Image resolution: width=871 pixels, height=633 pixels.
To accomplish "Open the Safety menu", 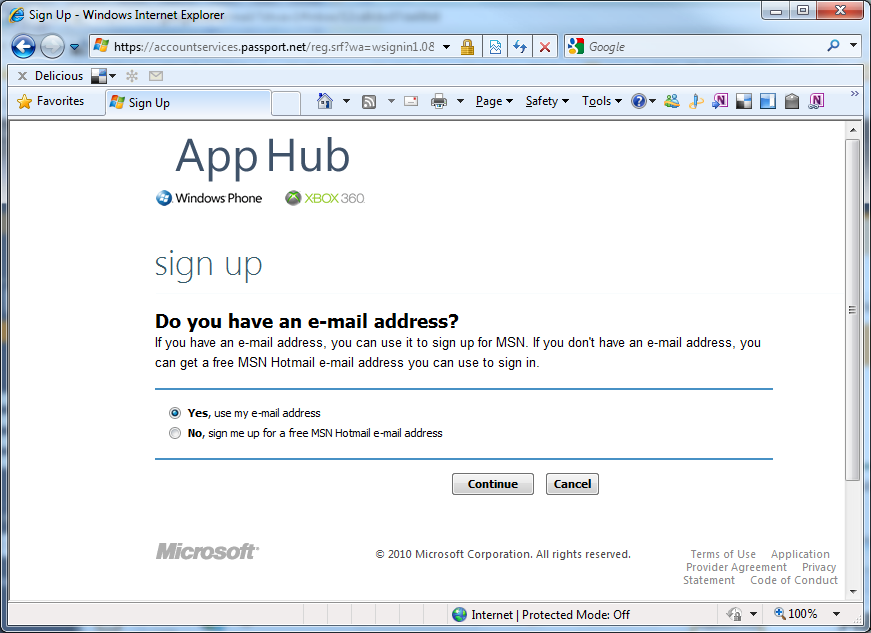I will click(547, 101).
